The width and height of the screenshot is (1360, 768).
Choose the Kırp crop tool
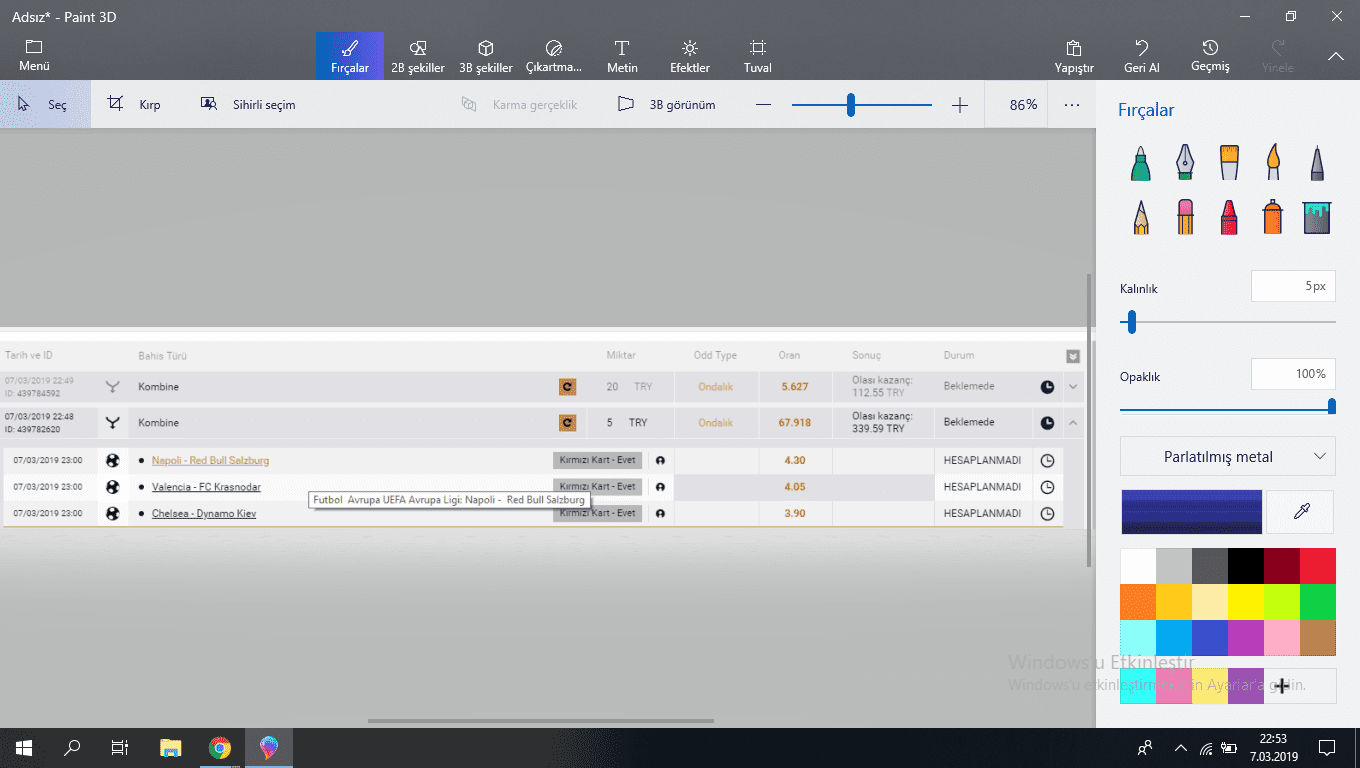click(x=134, y=104)
